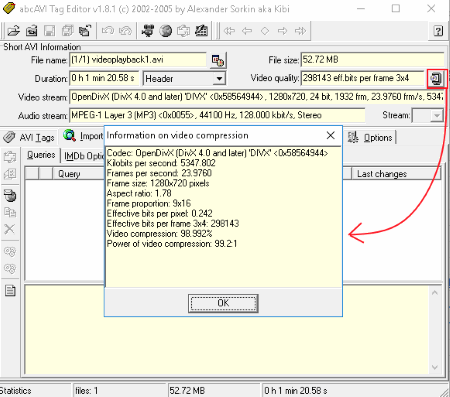Image resolution: width=450 pixels, height=397 pixels.
Task: Click 'Power of video compression: 99.2:1' line
Action: (172, 244)
